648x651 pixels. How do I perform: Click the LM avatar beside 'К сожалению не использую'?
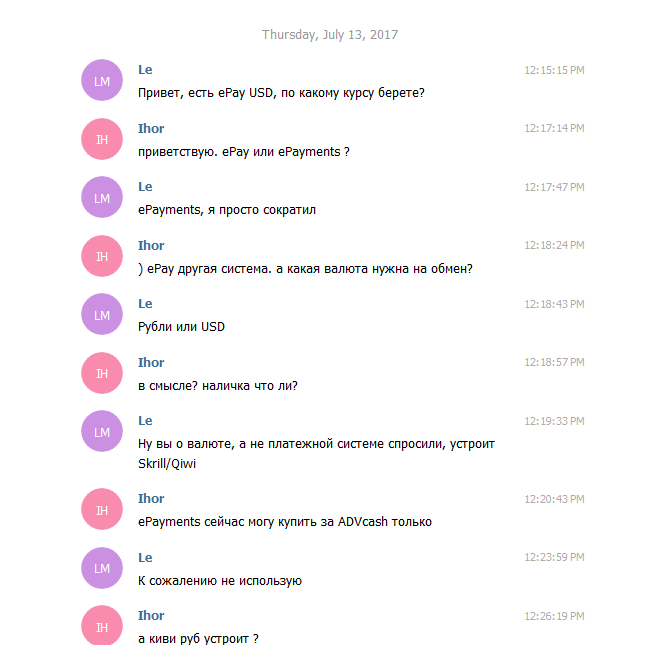102,568
